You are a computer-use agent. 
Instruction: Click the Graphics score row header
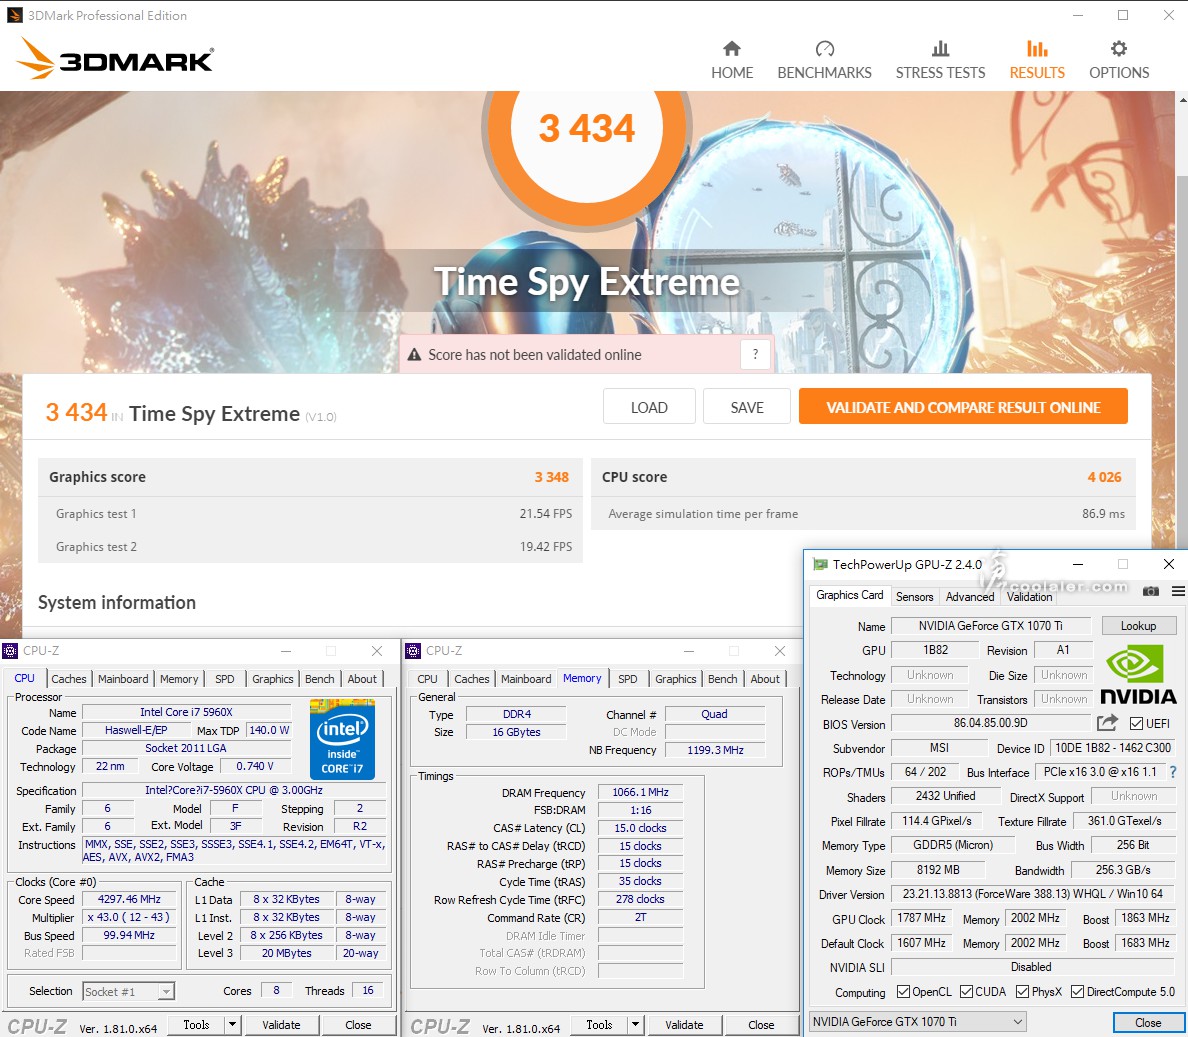[x=310, y=477]
